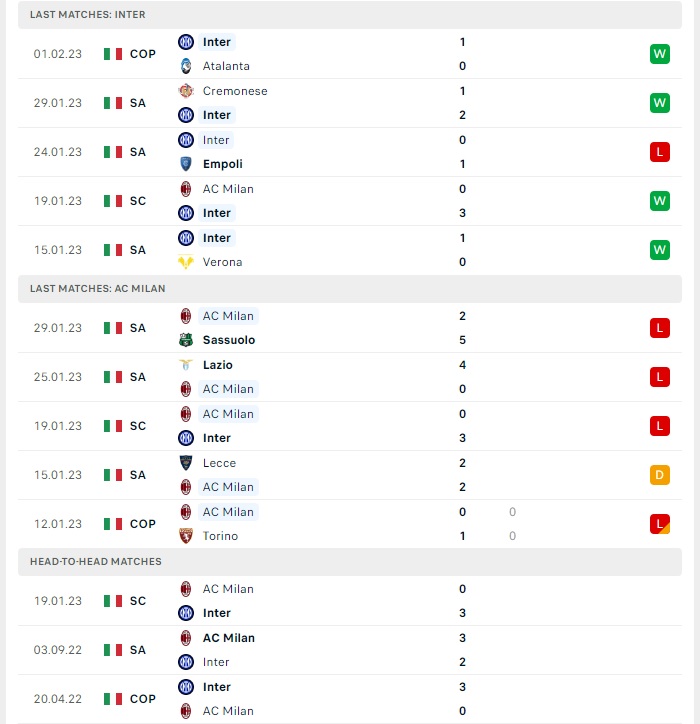This screenshot has height=724, width=700.
Task: Click the Cremonese club crest icon
Action: tap(186, 91)
